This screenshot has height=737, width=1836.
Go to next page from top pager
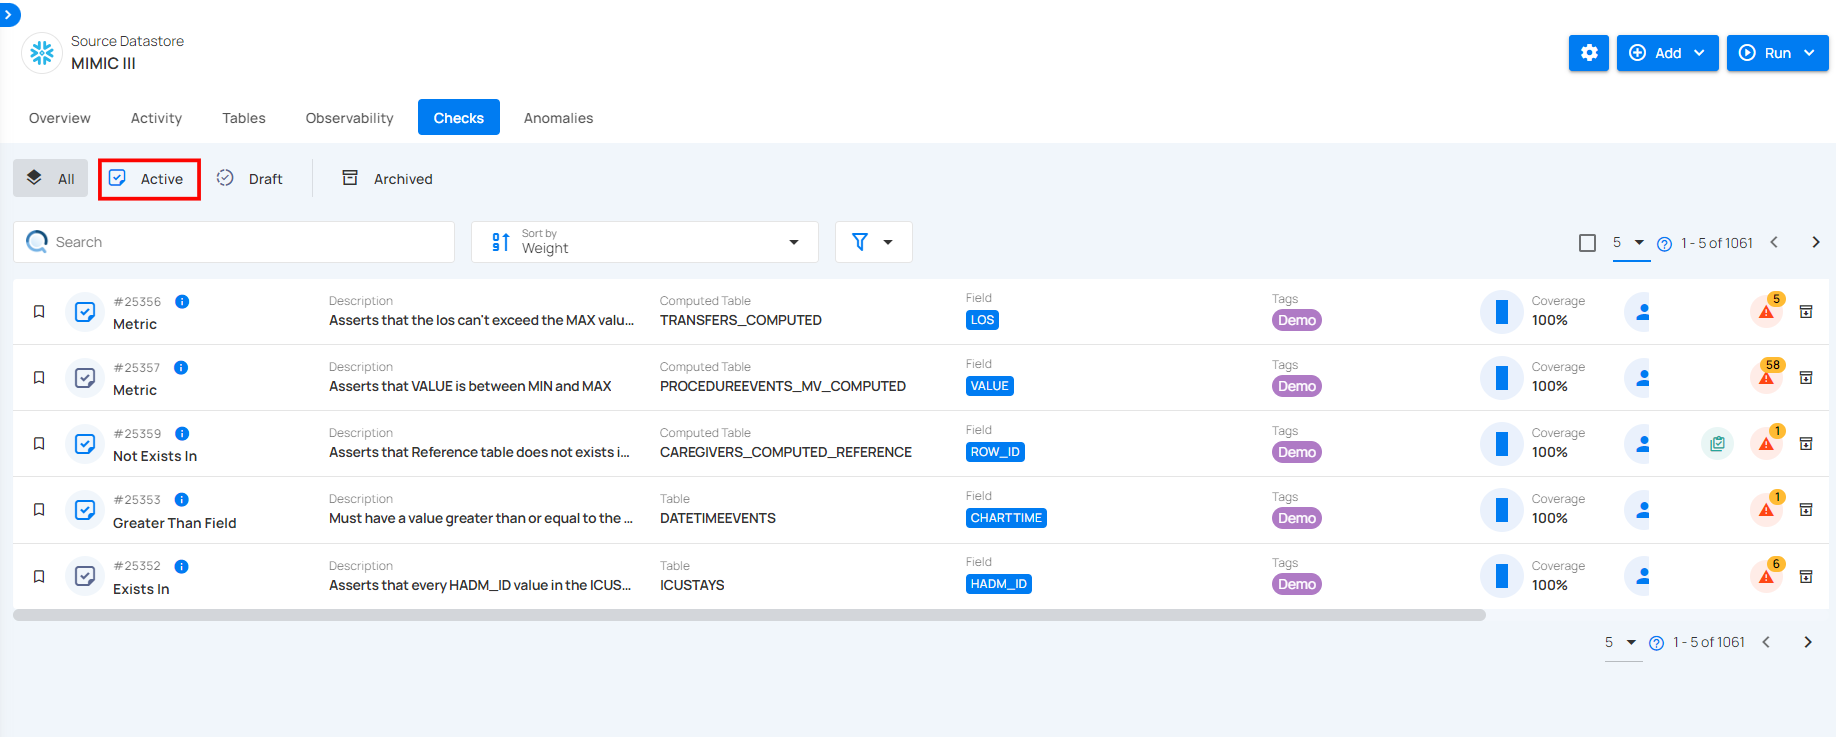(1816, 242)
